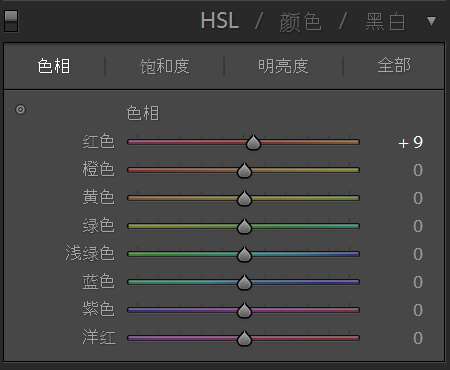This screenshot has width=450, height=370.
Task: Click the 橙色 value field showing 0
Action: click(x=418, y=170)
